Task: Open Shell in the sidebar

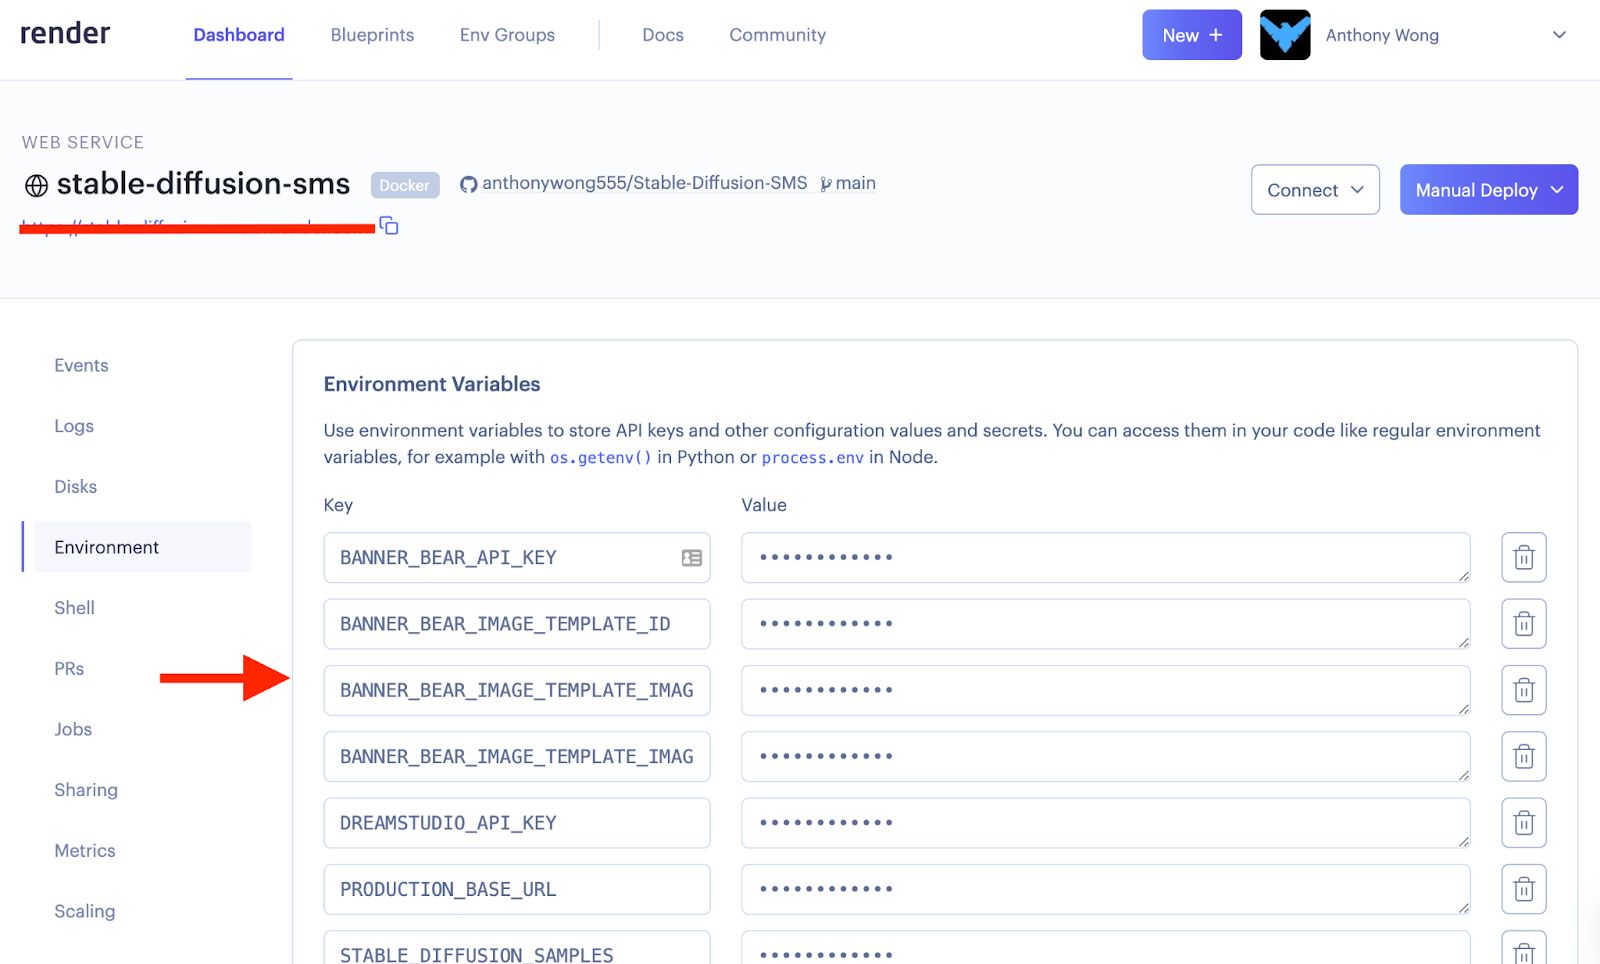Action: (x=75, y=608)
